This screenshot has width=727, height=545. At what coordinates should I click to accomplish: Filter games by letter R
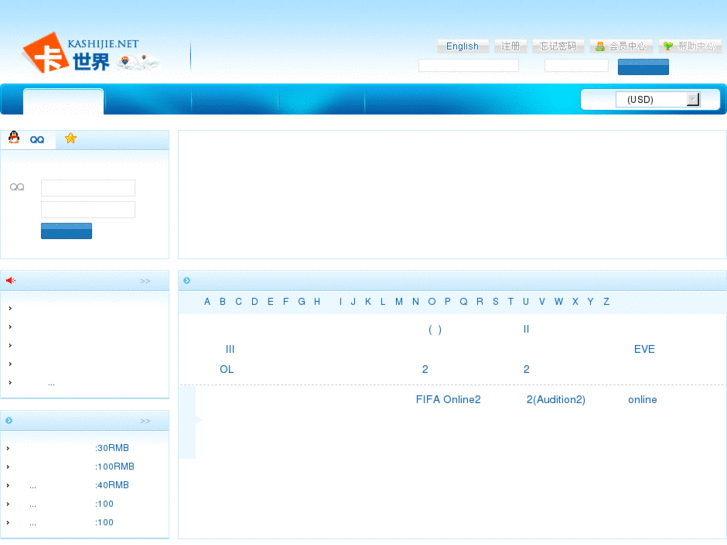pyautogui.click(x=480, y=301)
